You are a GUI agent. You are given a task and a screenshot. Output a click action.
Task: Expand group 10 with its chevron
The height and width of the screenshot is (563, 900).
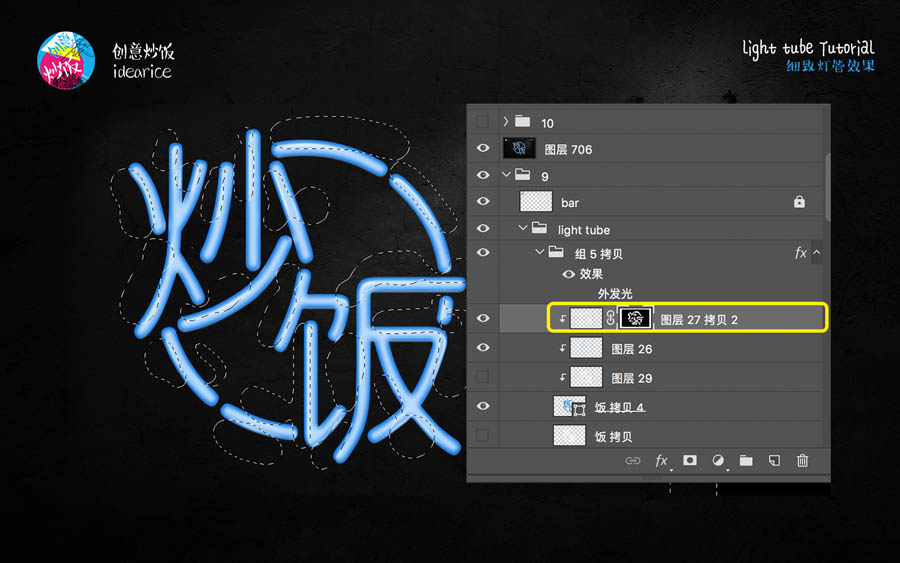506,121
